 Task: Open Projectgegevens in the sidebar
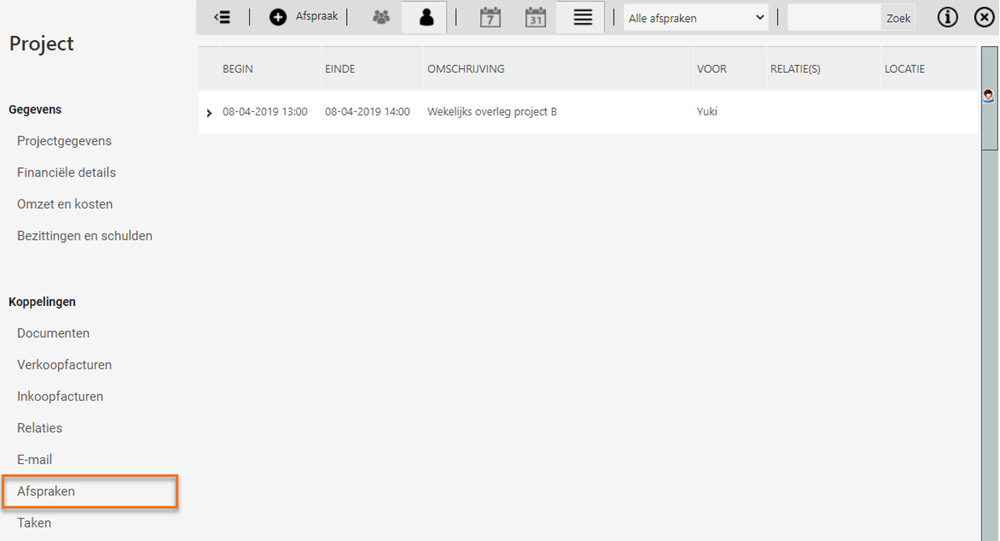click(x=64, y=141)
